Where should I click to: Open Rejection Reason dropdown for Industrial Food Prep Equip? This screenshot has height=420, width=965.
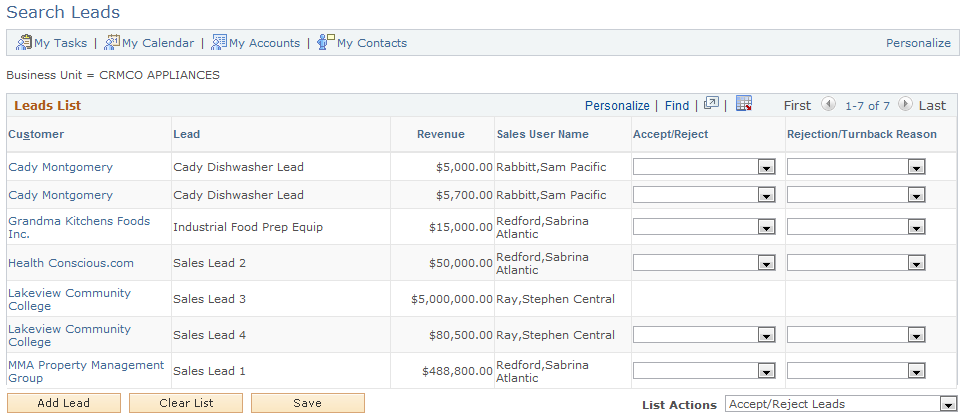coord(915,227)
